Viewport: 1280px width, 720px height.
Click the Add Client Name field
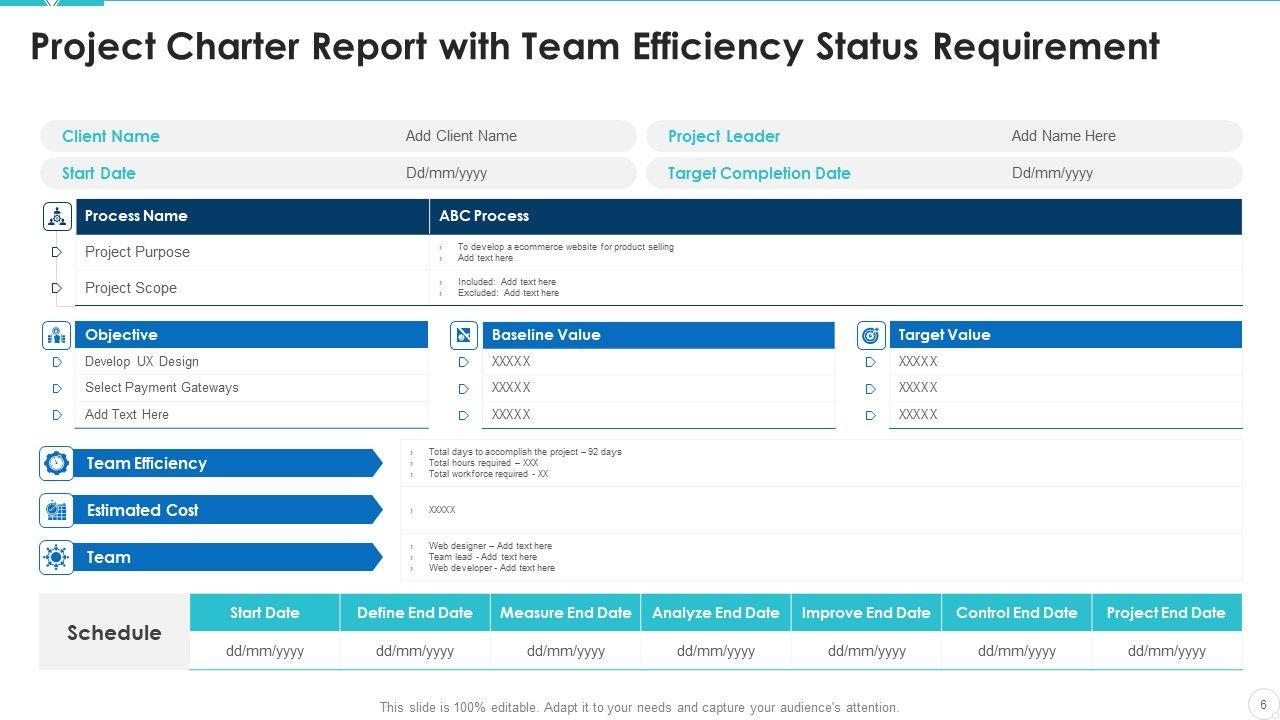(461, 136)
